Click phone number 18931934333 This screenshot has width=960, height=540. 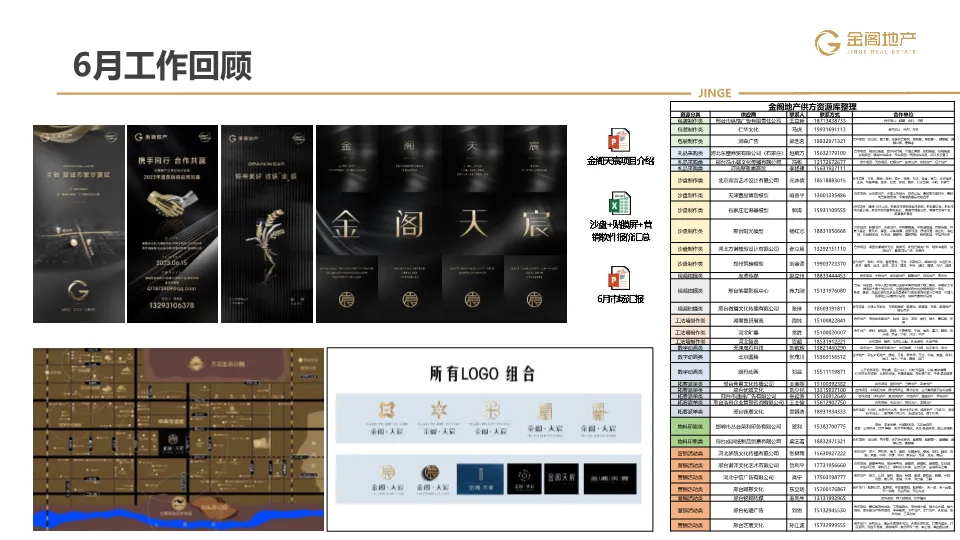coord(830,411)
